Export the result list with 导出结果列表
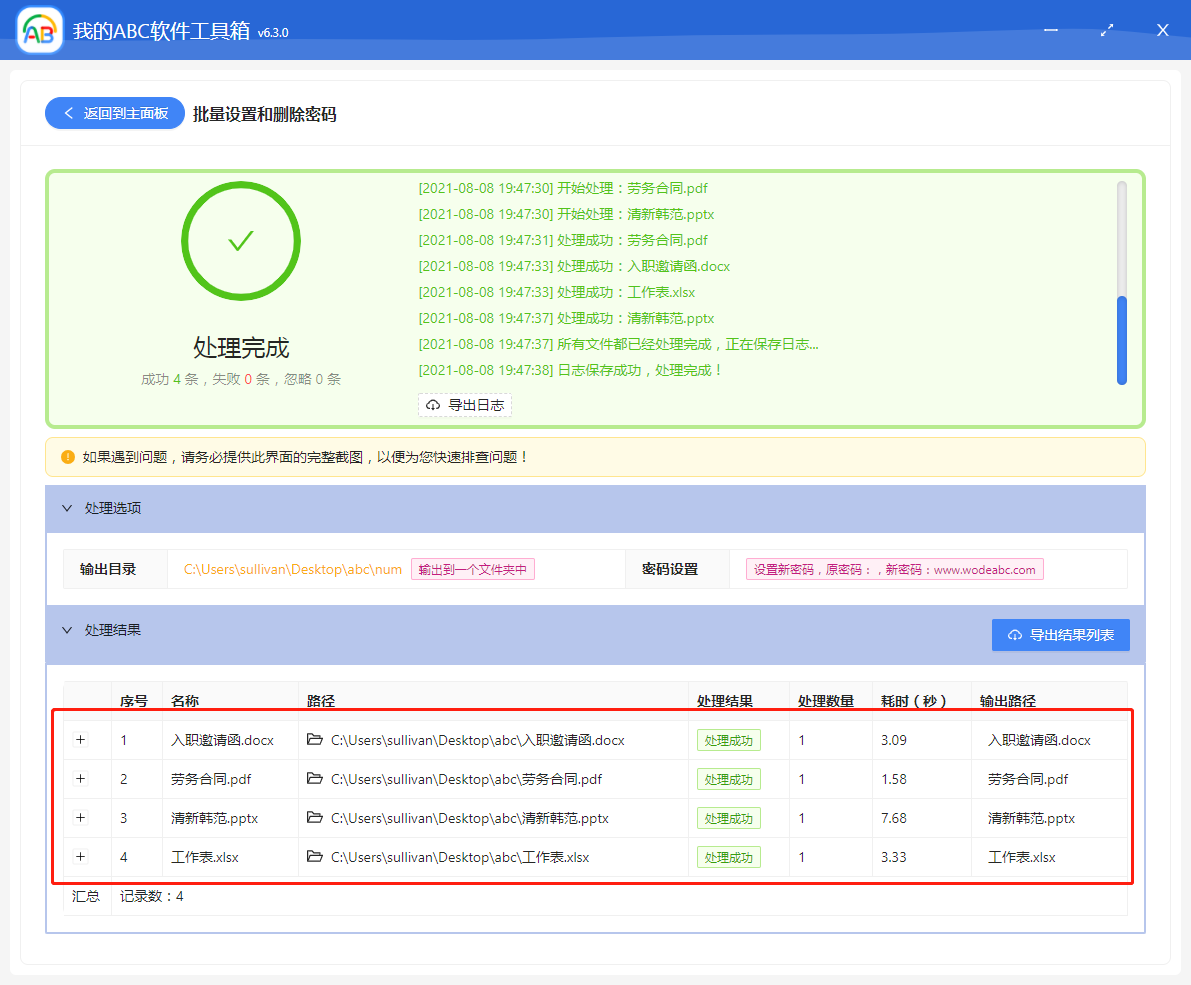Image resolution: width=1191 pixels, height=985 pixels. 1060,634
